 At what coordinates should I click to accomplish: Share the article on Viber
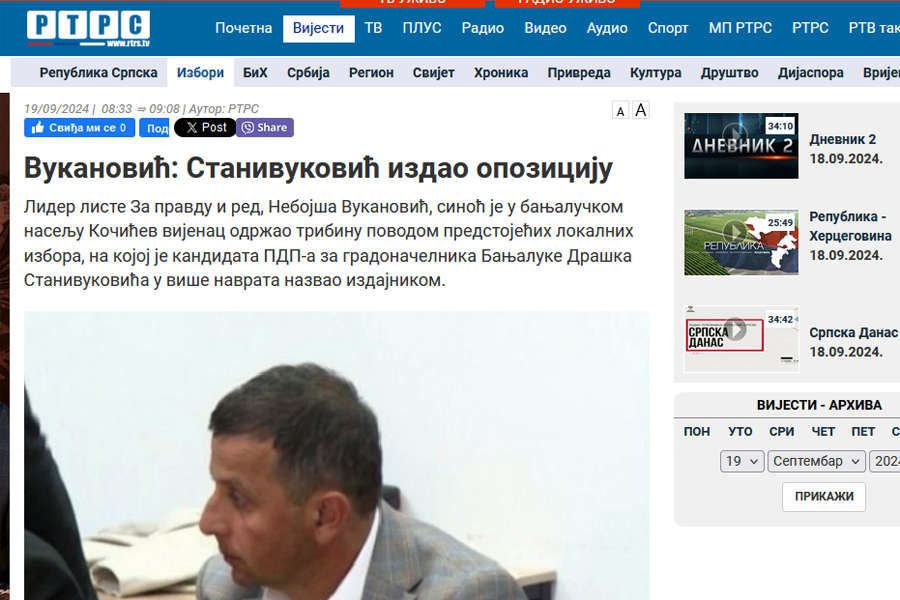(265, 127)
